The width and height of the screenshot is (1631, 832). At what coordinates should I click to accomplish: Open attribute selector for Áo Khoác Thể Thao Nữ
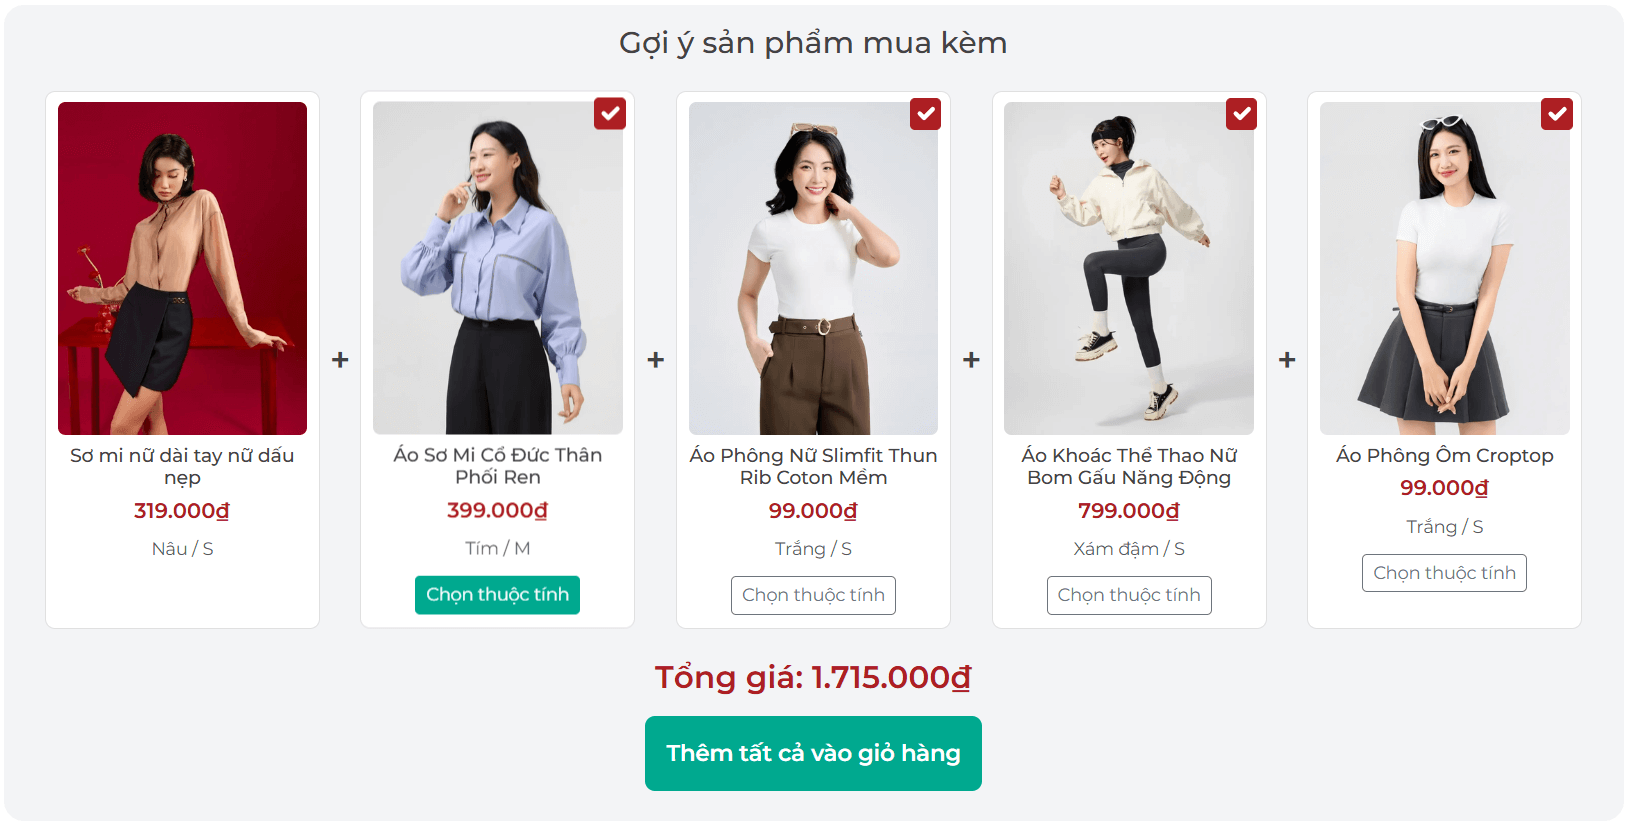1129,595
